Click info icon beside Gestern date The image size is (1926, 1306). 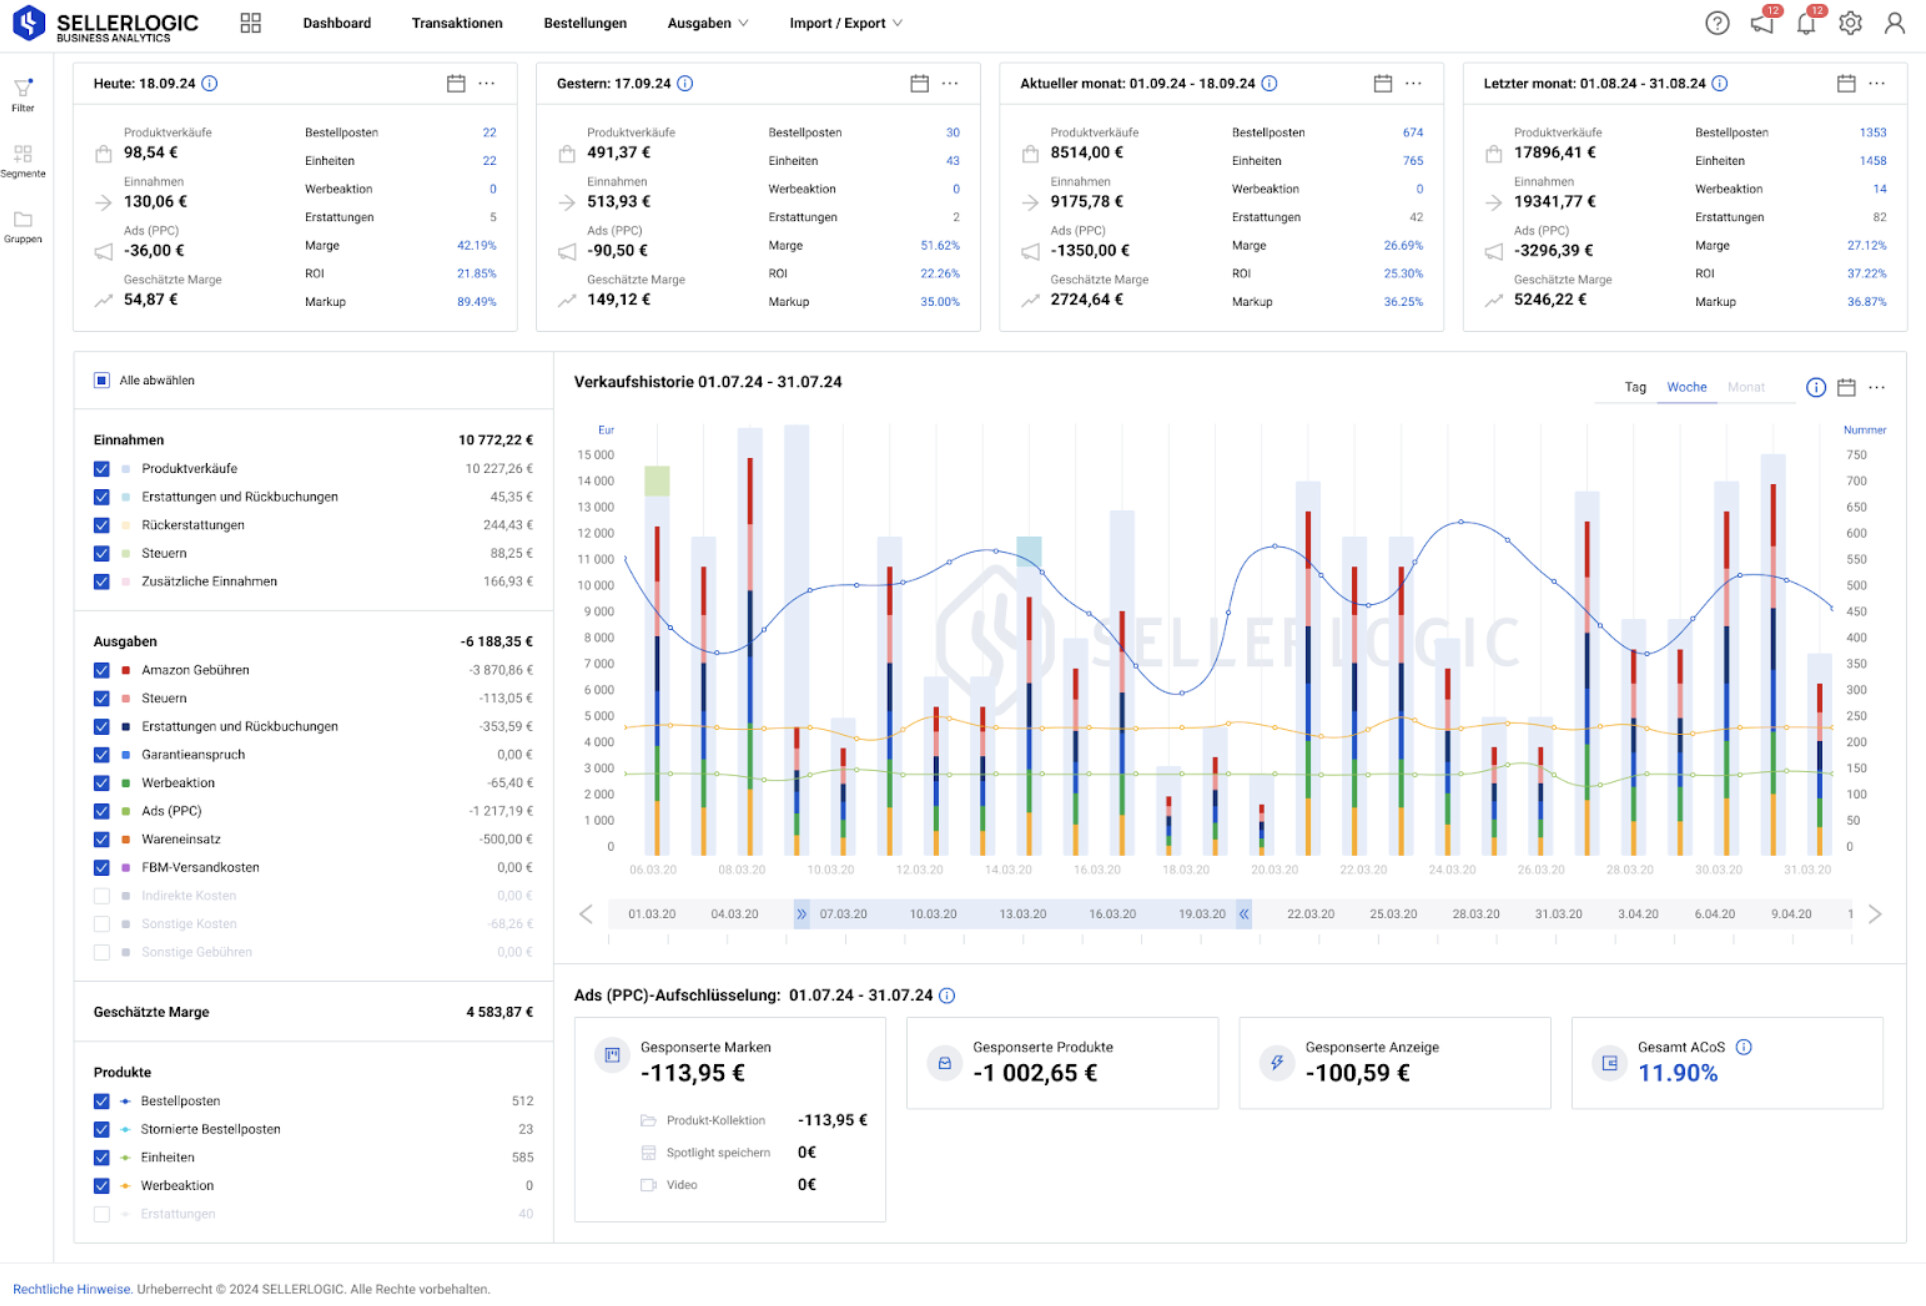685,83
